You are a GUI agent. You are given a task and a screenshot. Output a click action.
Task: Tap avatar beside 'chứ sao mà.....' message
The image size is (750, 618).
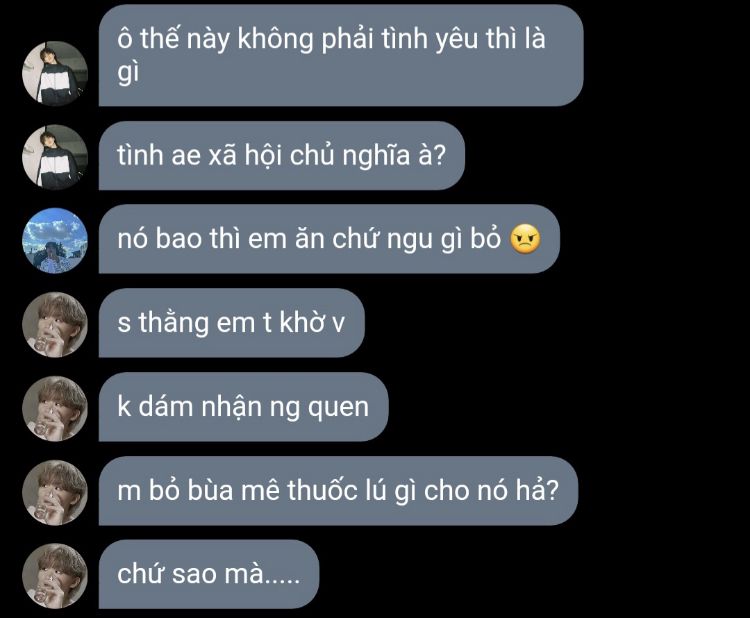pyautogui.click(x=55, y=576)
